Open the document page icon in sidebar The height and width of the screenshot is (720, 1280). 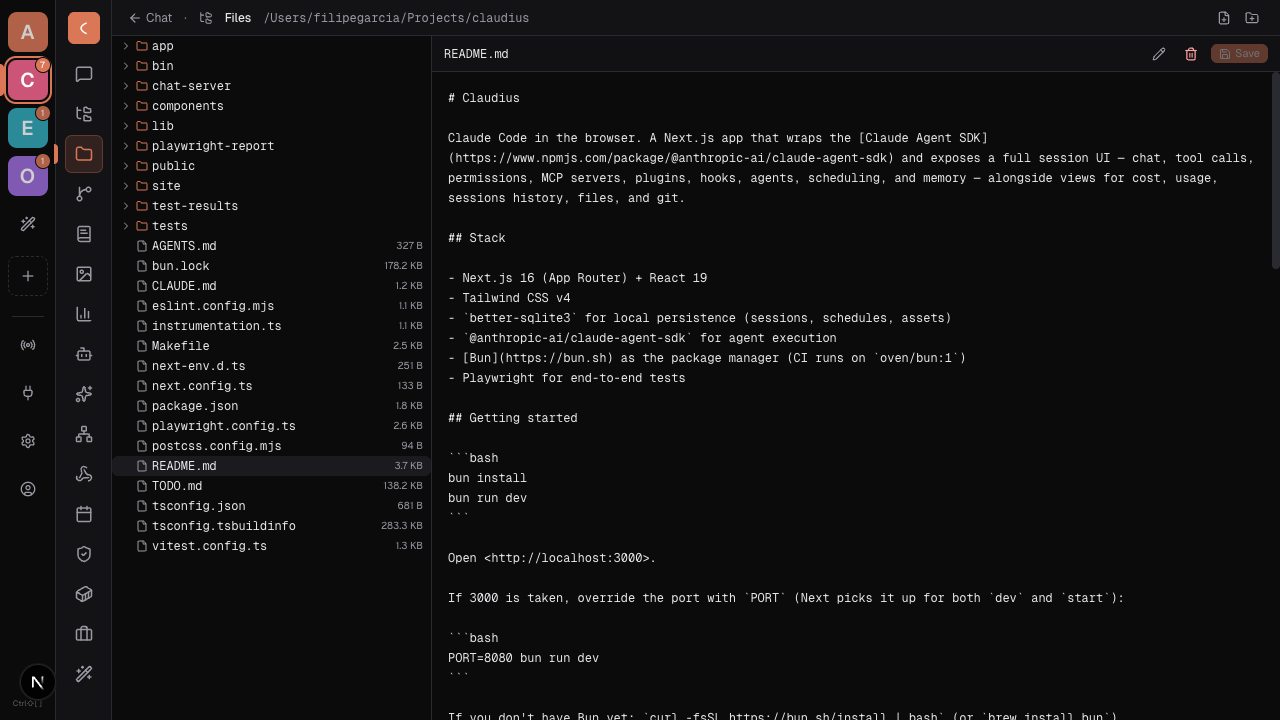tap(84, 234)
